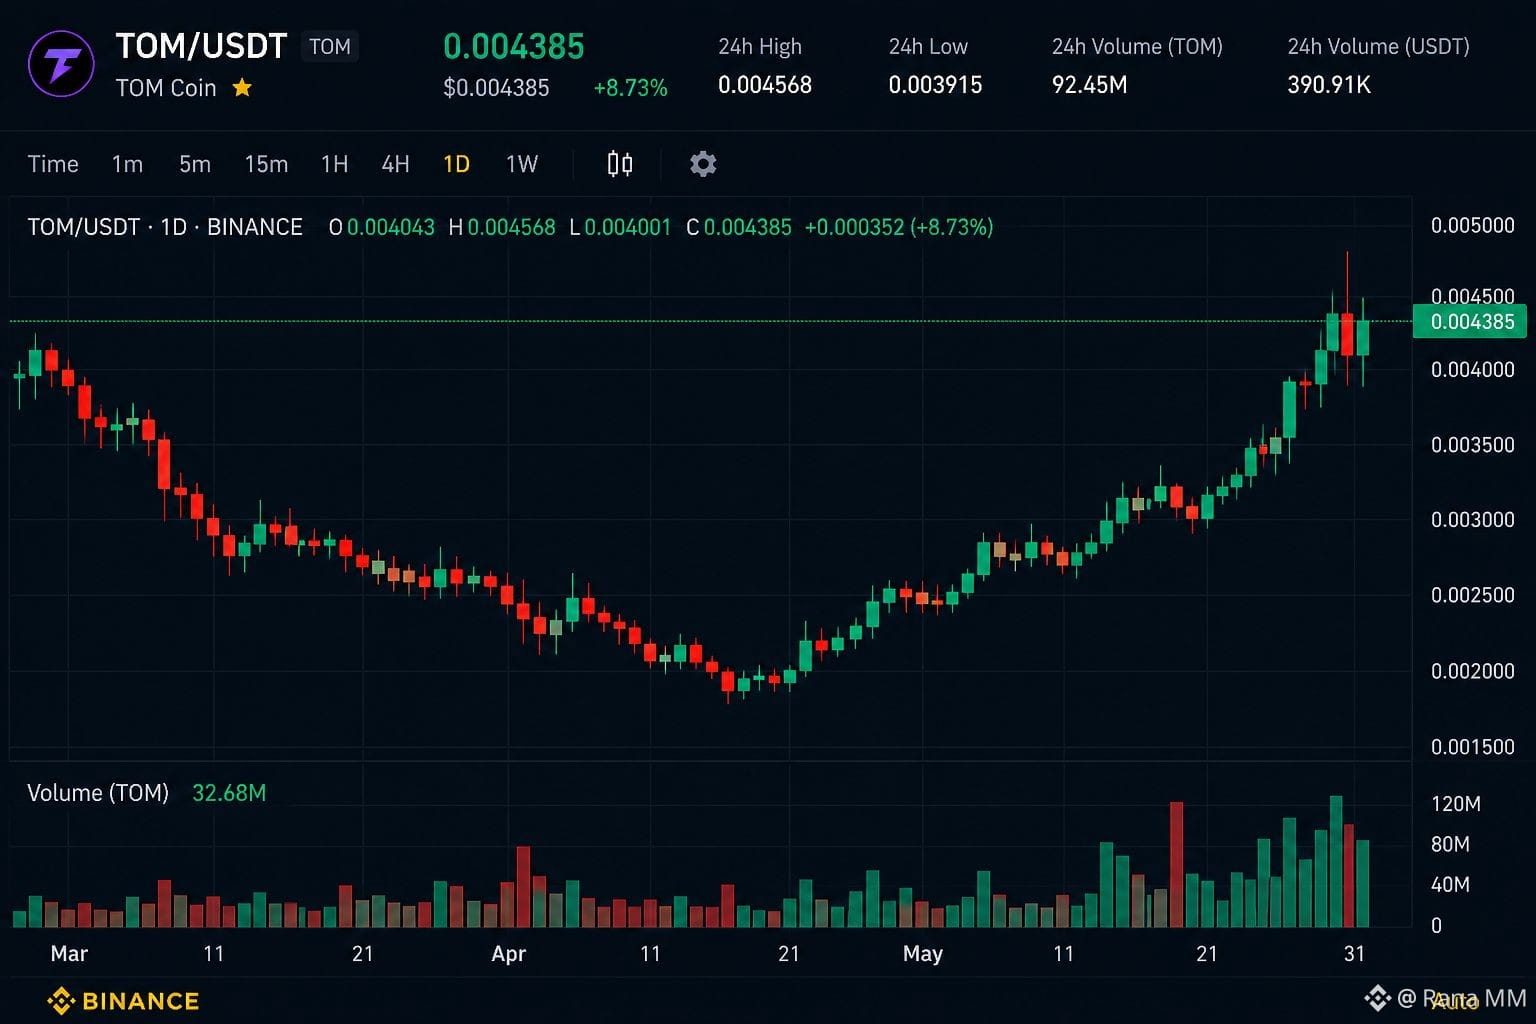Open chart settings gear icon
The image size is (1536, 1024).
click(703, 164)
